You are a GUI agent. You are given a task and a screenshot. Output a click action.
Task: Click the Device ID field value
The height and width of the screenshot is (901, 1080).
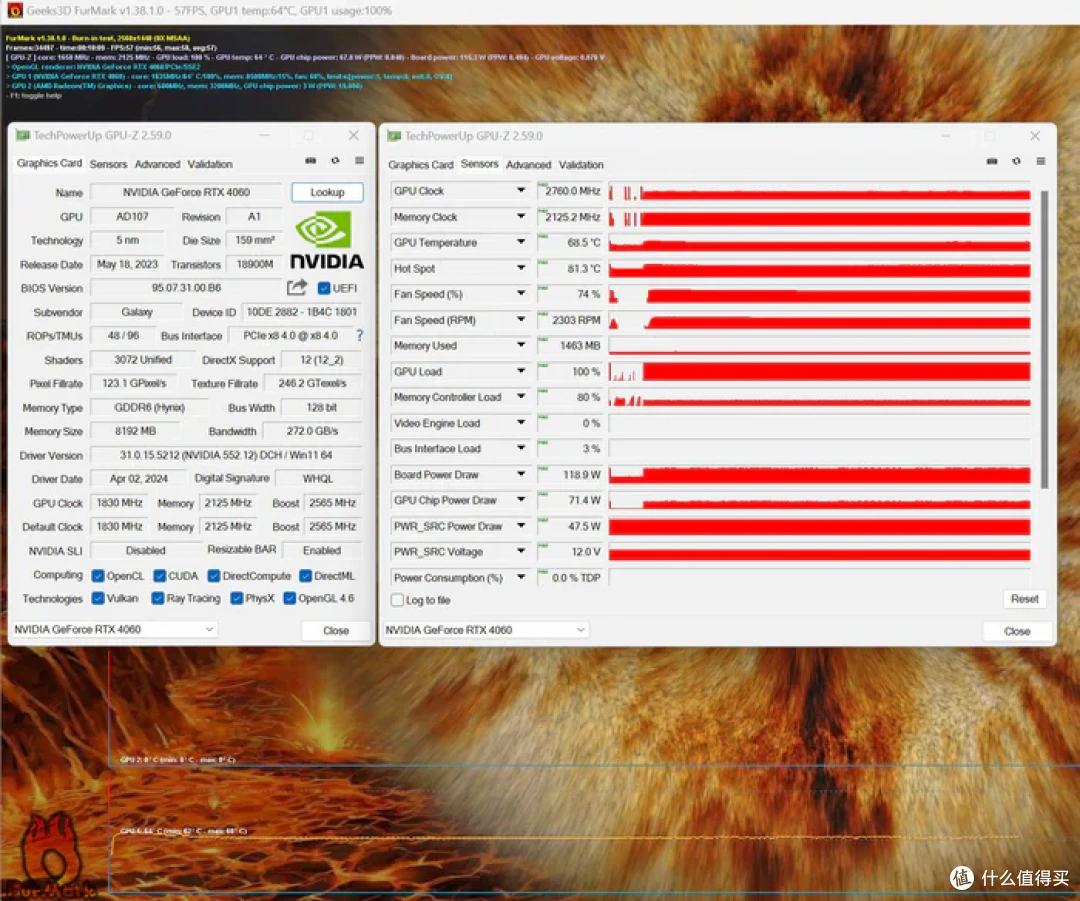(302, 312)
